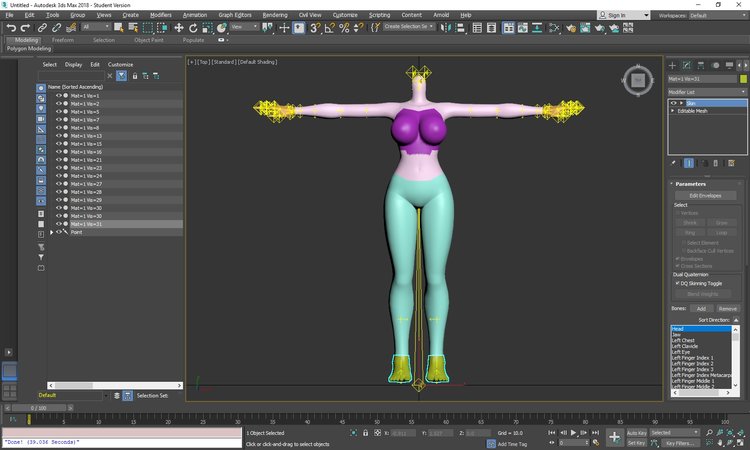Toggle visibility eye of Point object
The width and height of the screenshot is (750, 450).
pos(59,232)
